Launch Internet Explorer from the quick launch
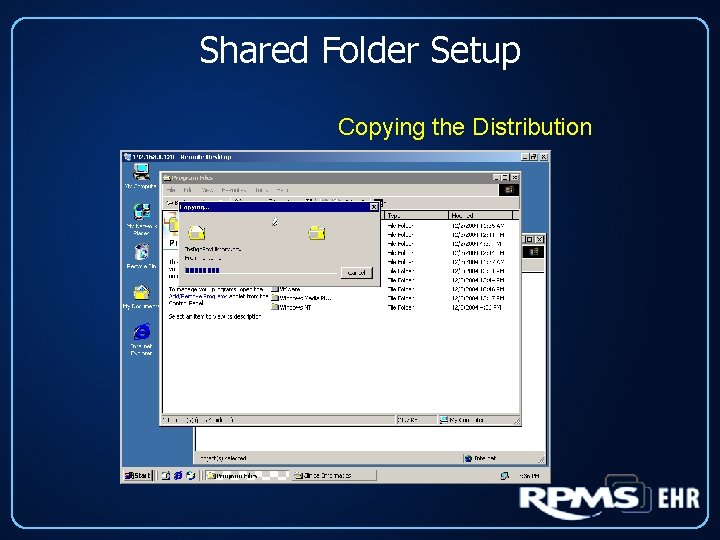The width and height of the screenshot is (720, 540). coord(178,475)
